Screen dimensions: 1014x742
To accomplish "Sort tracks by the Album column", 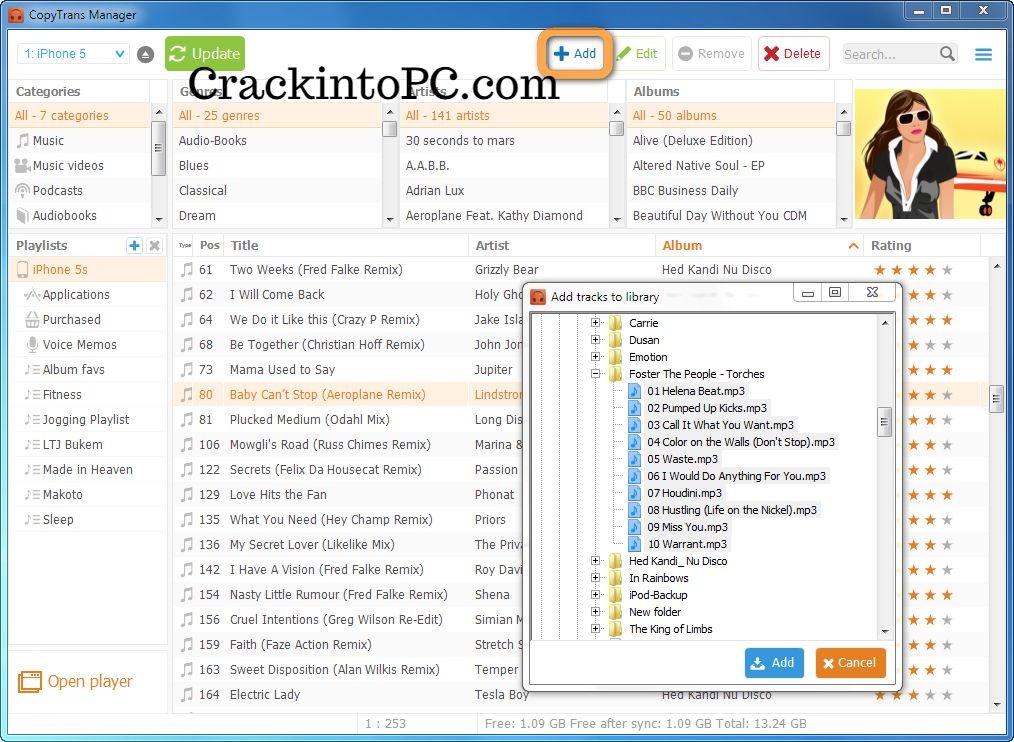I will (759, 245).
